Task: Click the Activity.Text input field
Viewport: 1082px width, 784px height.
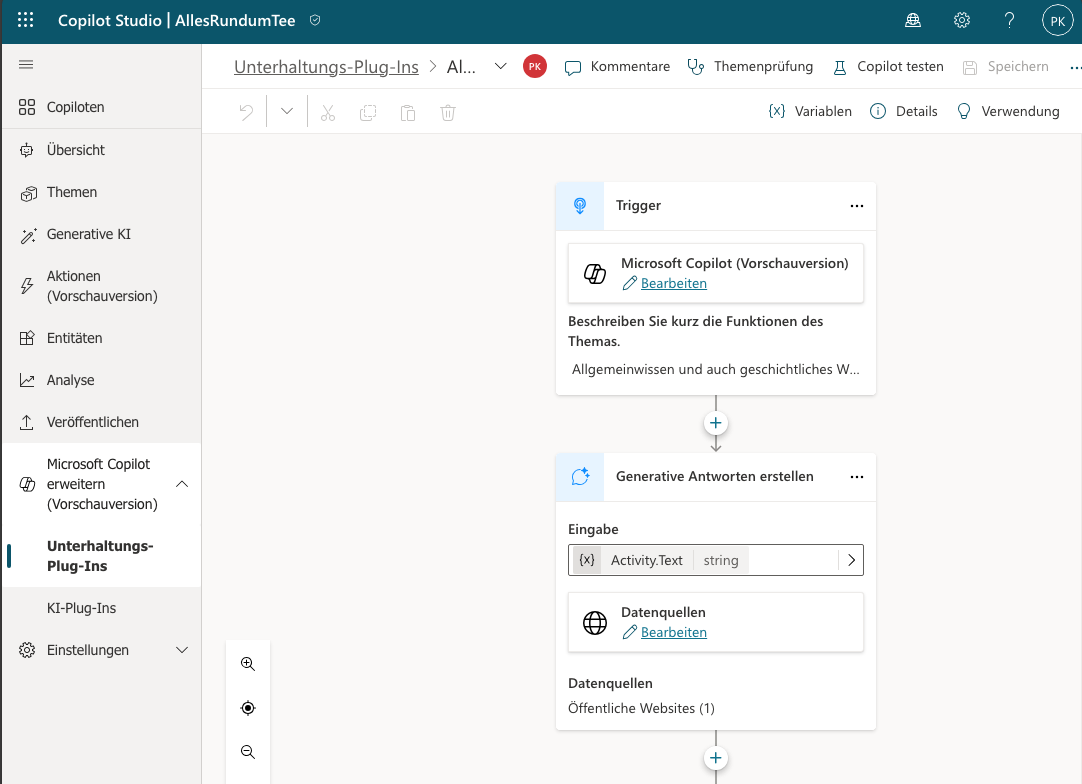Action: pyautogui.click(x=716, y=560)
